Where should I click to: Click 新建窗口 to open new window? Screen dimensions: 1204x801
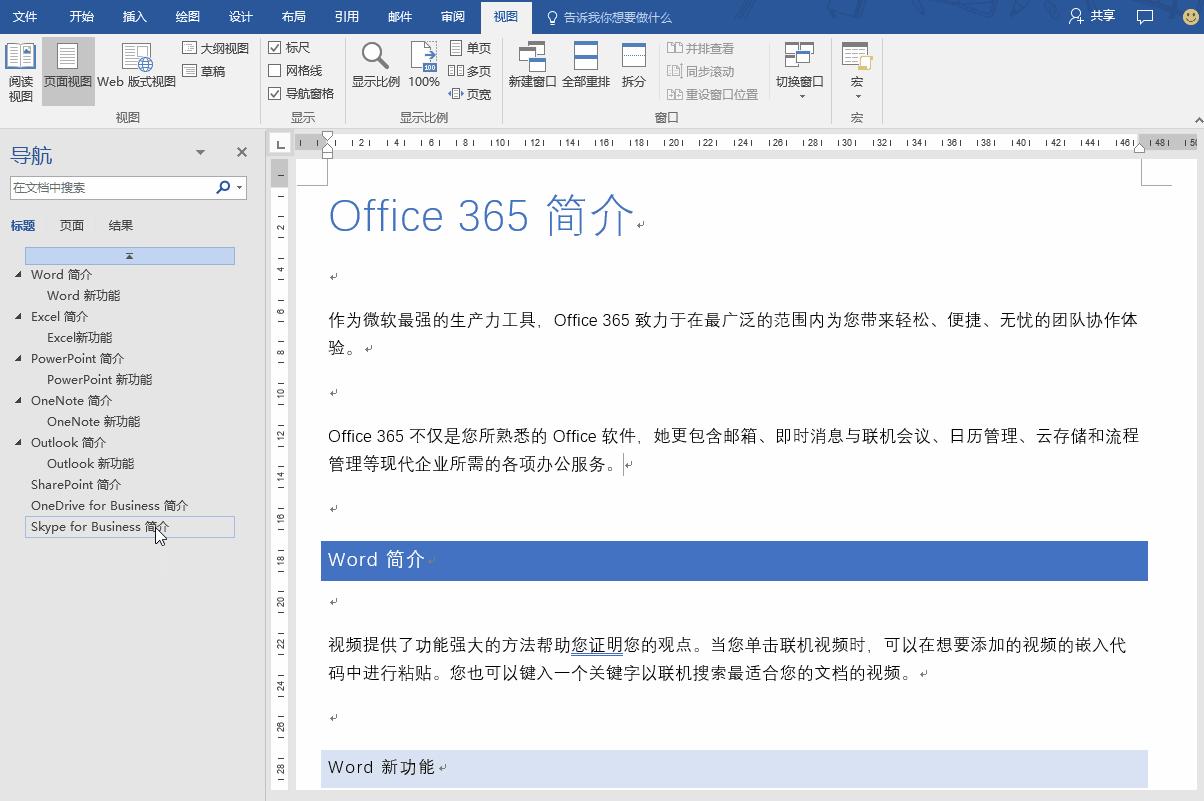coord(533,63)
